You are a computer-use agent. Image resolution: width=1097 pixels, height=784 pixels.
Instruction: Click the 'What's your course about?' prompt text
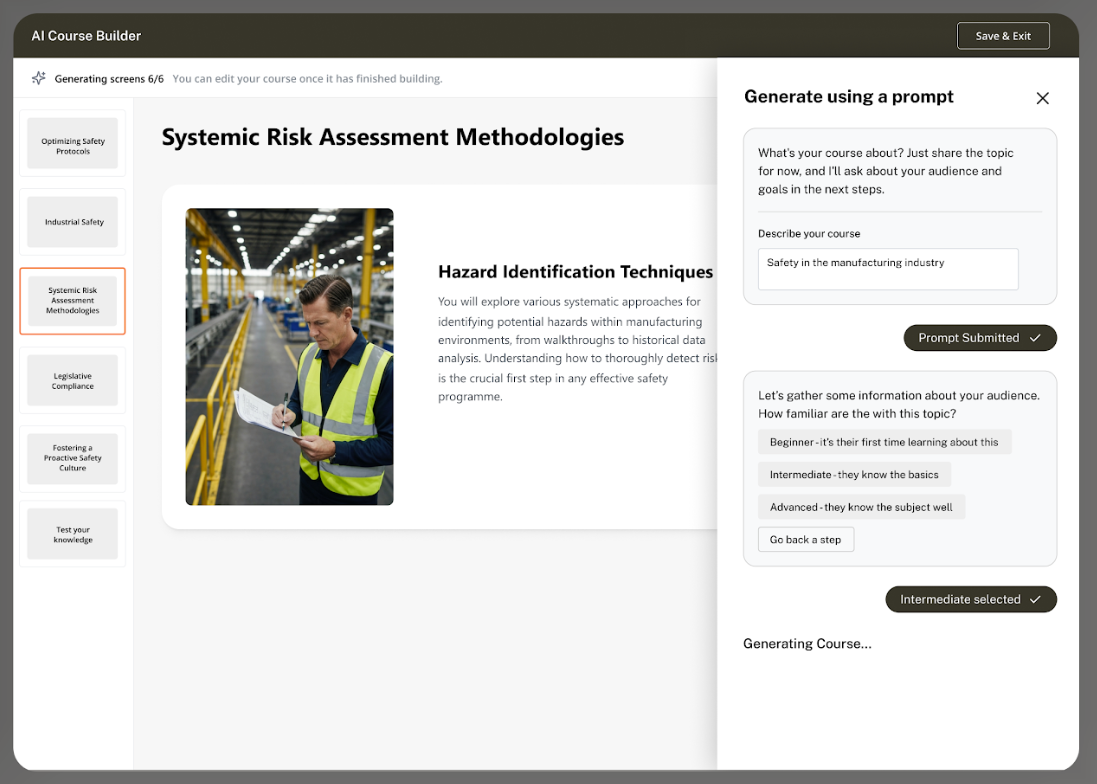[886, 171]
